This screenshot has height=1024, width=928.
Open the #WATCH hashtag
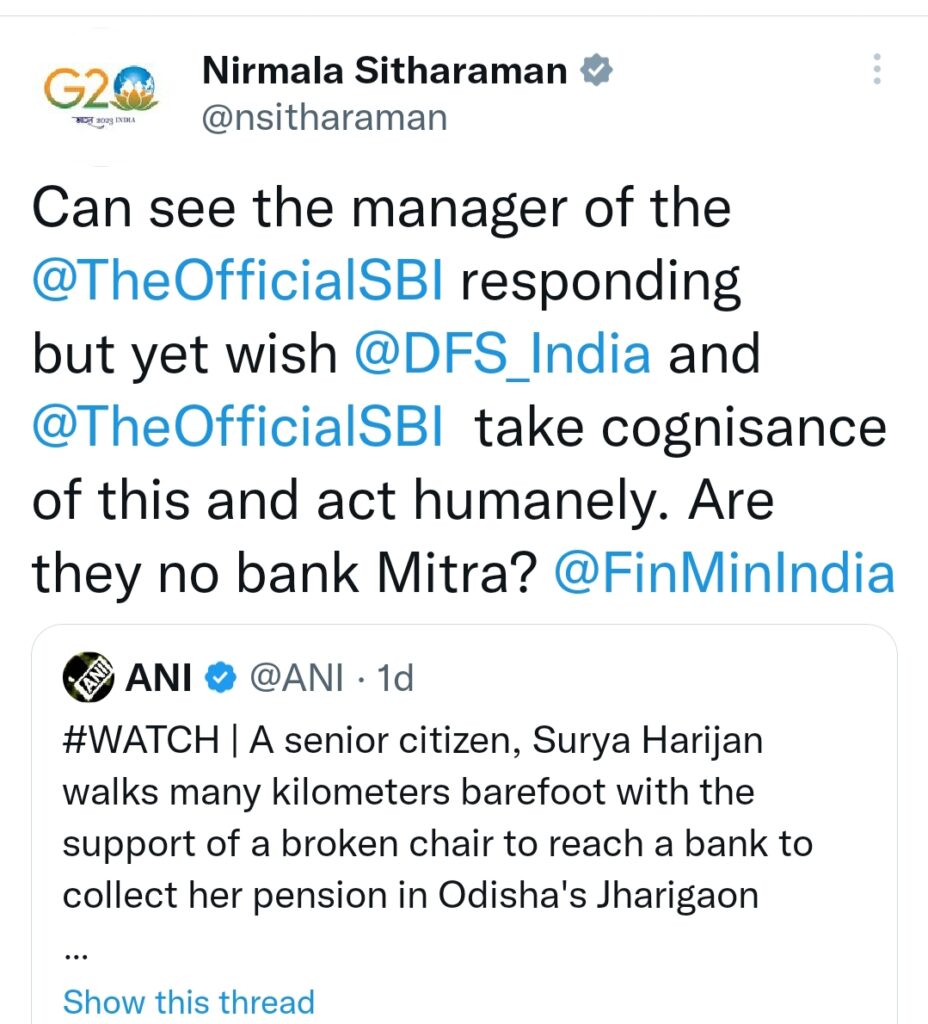pyautogui.click(x=140, y=741)
